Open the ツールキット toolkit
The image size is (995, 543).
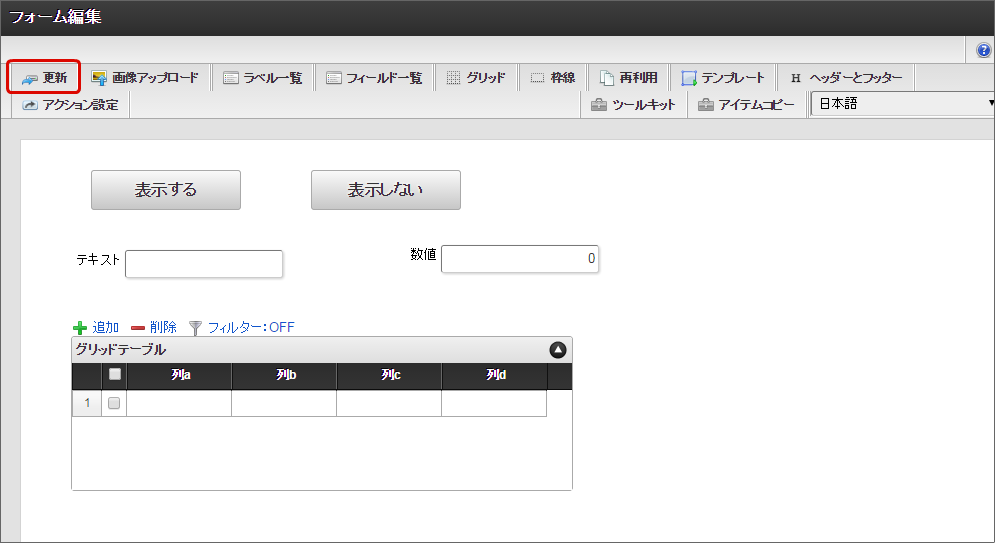tap(633, 105)
